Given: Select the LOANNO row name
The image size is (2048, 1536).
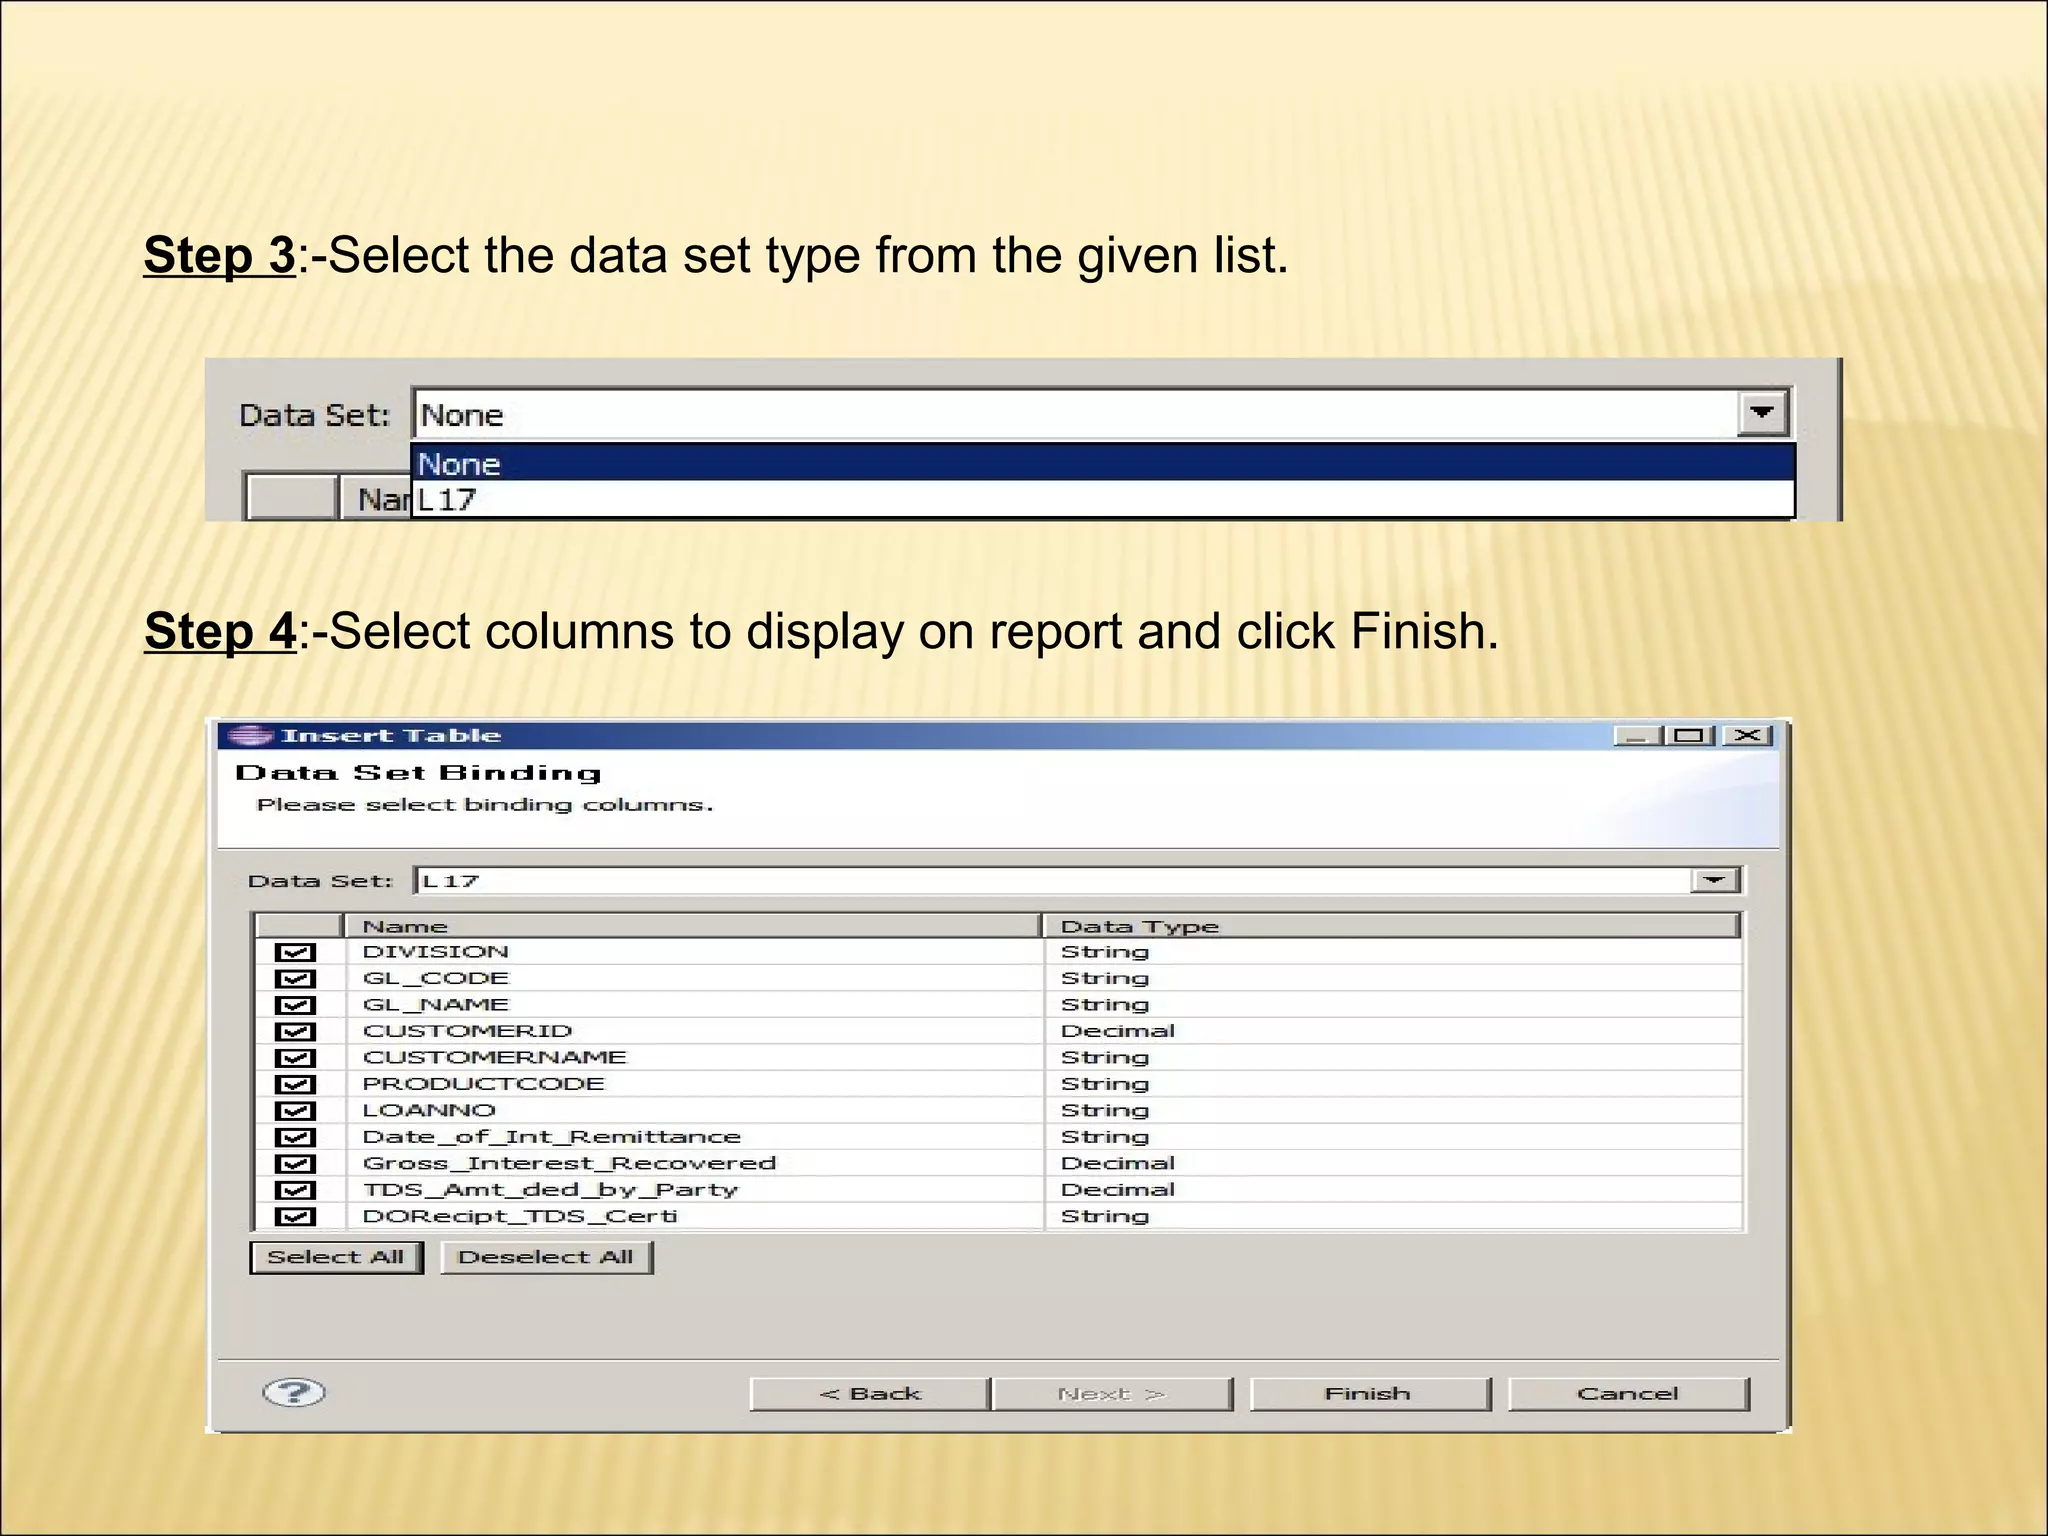Looking at the screenshot, I should (x=429, y=1111).
